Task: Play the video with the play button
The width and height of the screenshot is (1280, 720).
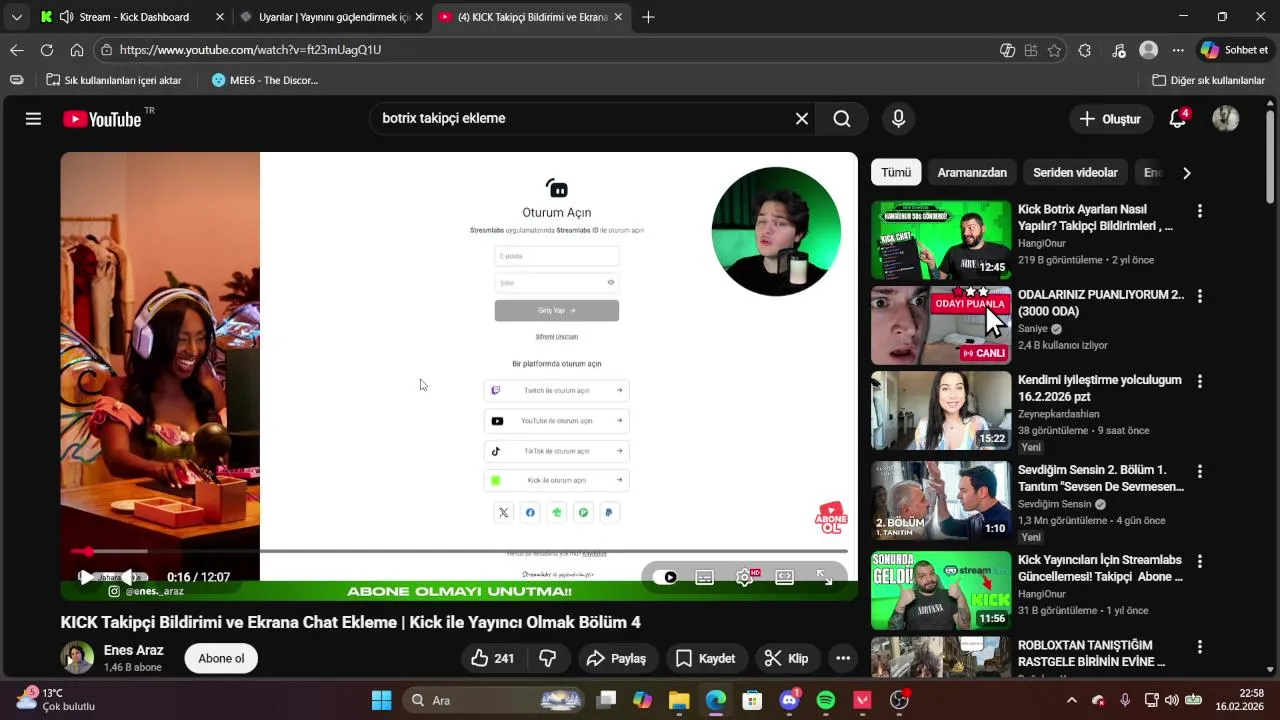Action: coord(86,577)
